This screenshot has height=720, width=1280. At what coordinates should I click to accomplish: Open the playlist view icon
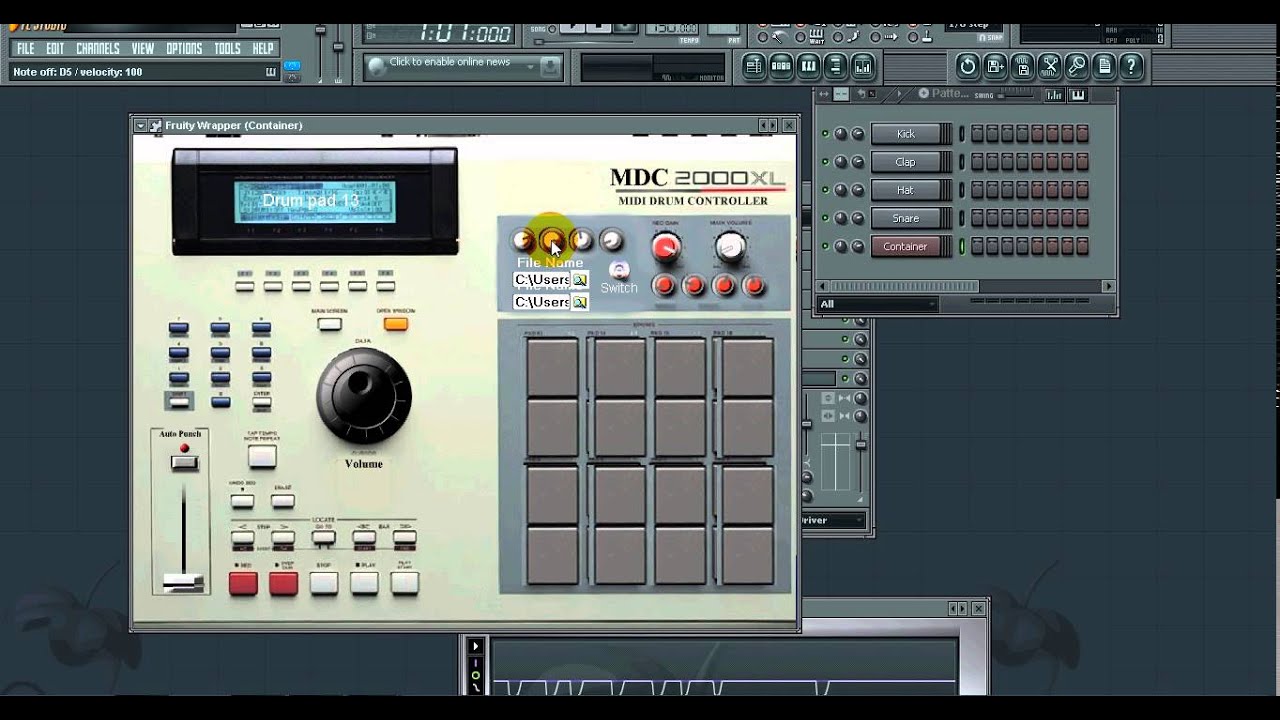coord(754,67)
